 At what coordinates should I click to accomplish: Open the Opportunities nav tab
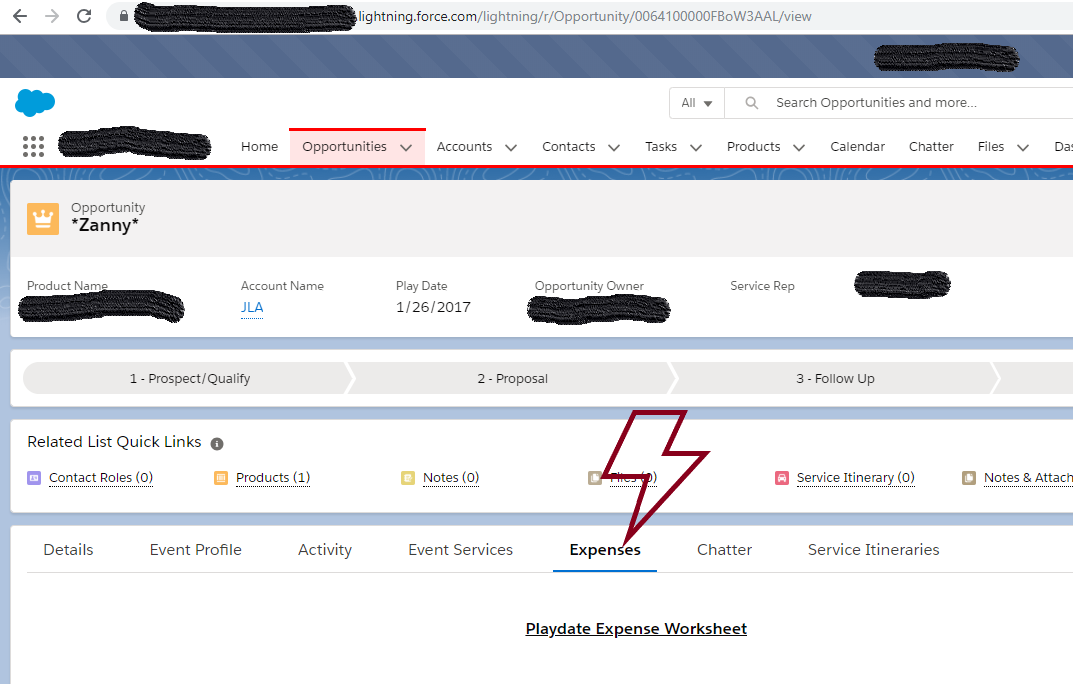344,146
